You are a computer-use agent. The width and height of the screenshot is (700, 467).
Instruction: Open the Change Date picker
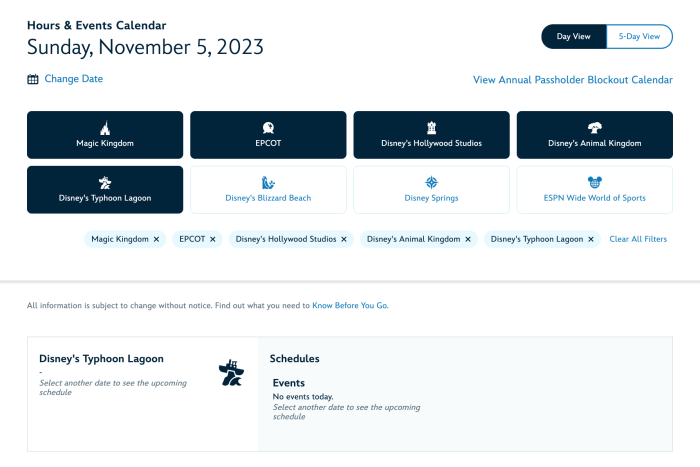73,80
